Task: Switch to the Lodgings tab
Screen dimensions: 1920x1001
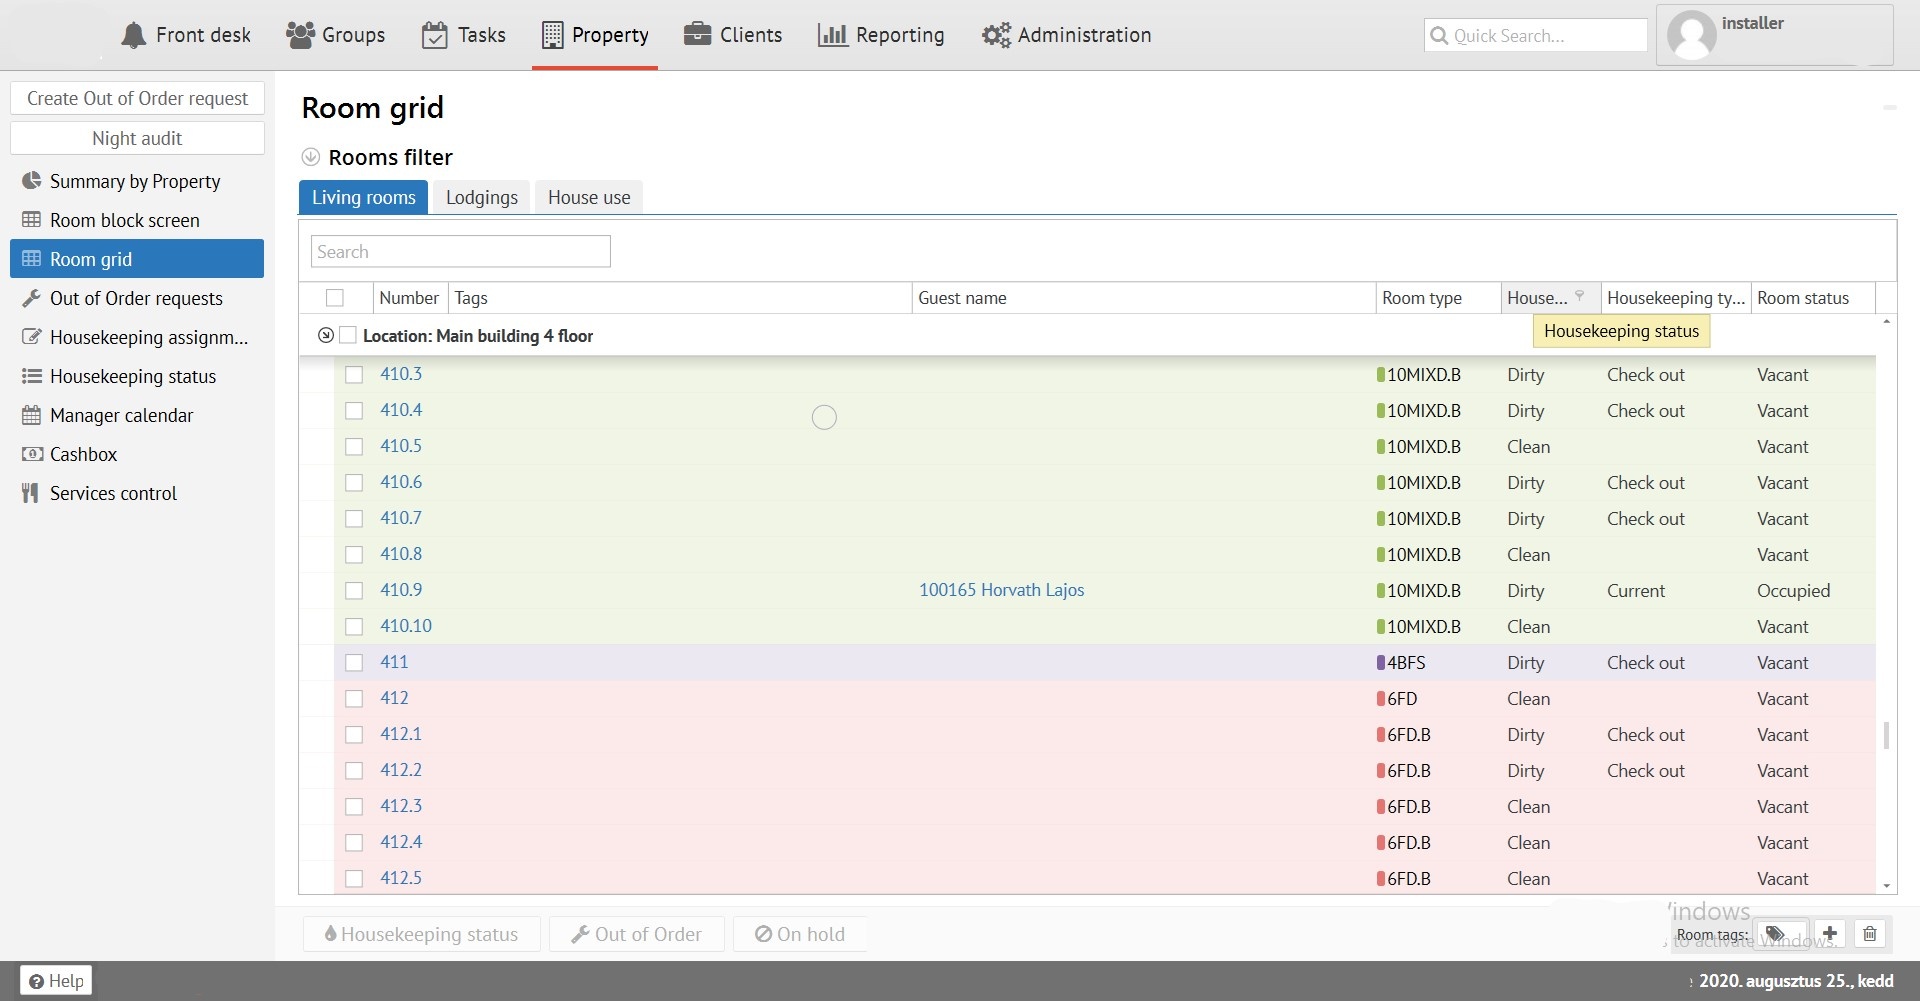Action: pos(482,197)
